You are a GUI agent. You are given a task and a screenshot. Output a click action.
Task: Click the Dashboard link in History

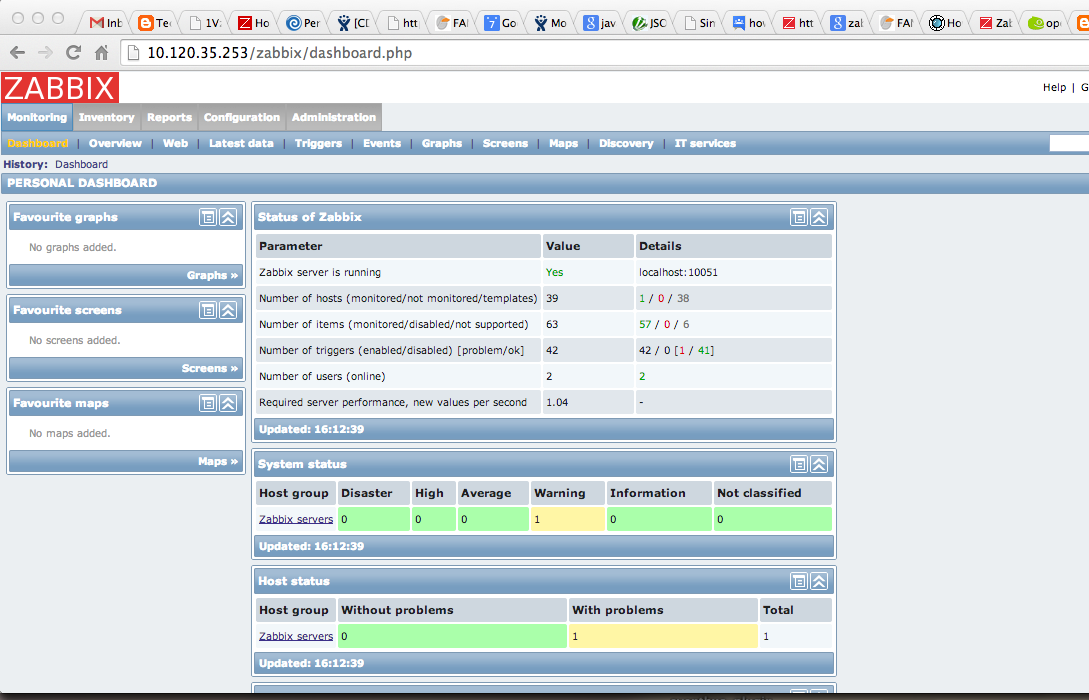point(81,165)
